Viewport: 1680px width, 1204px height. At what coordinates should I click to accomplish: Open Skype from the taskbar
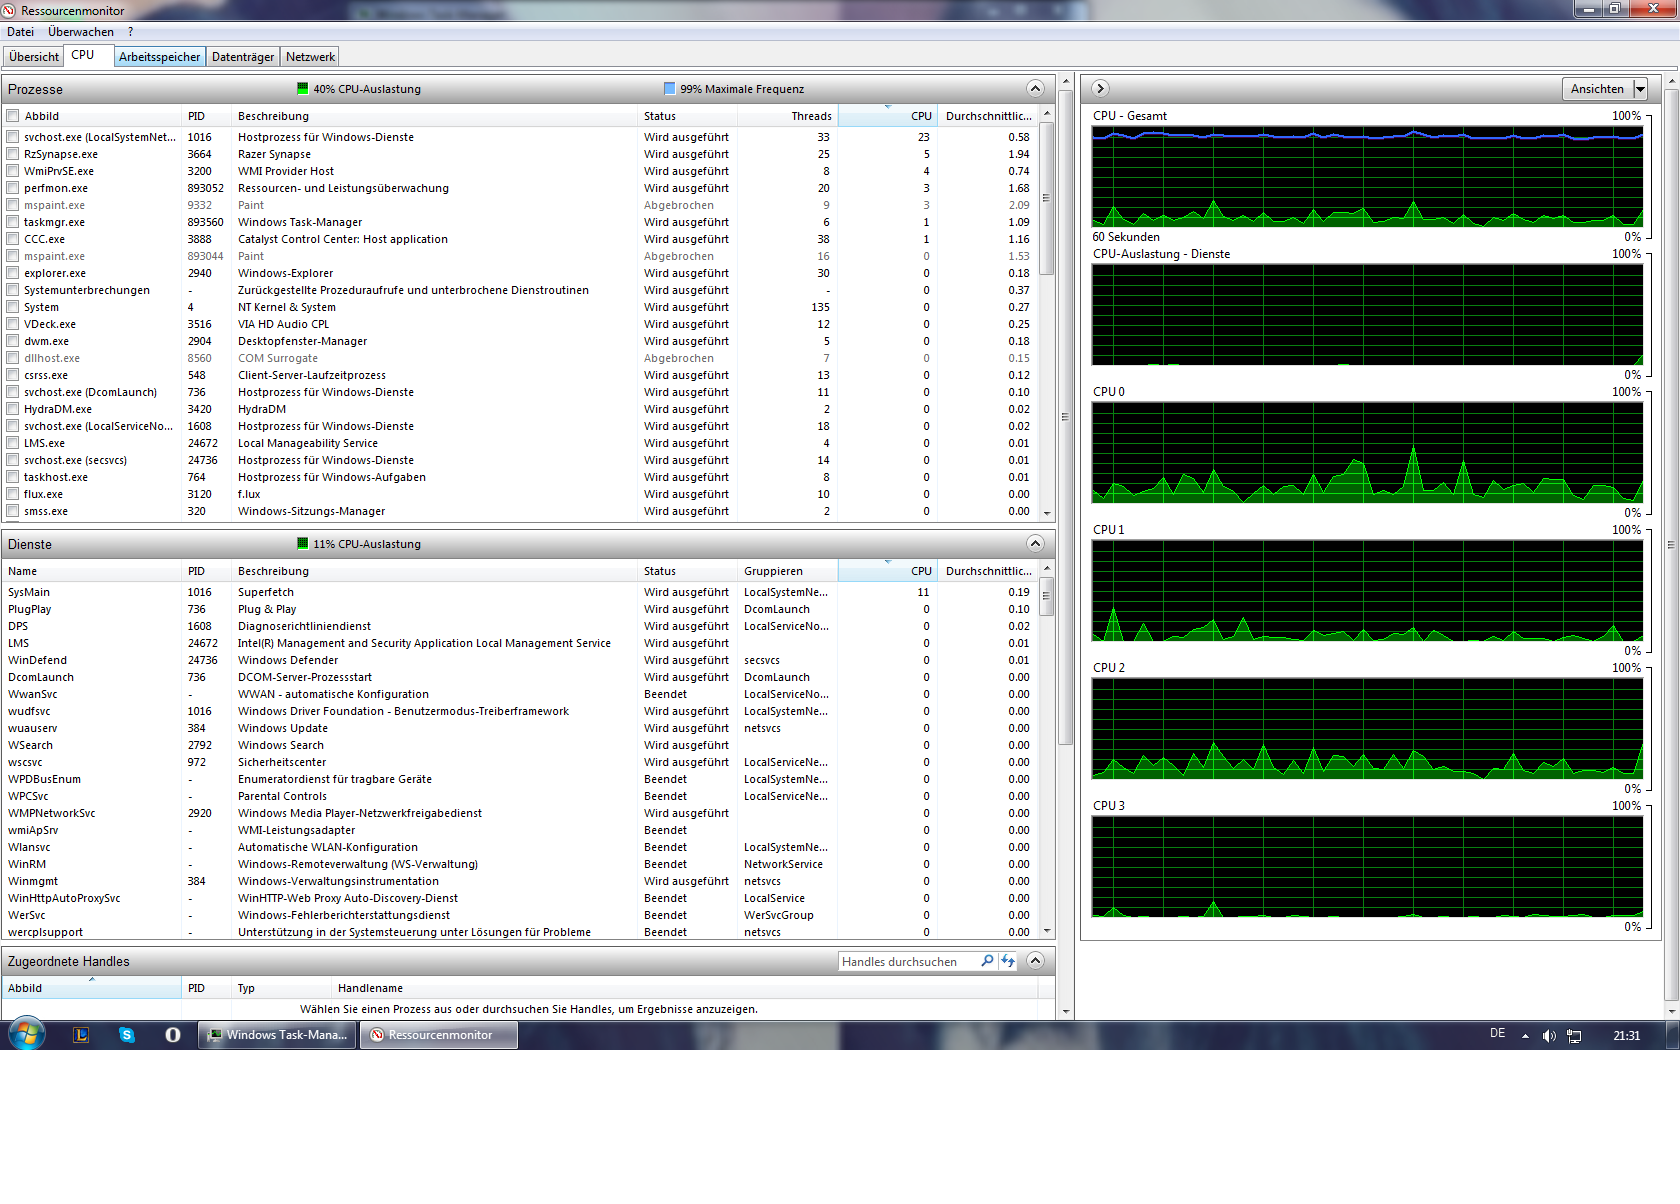click(x=127, y=1035)
